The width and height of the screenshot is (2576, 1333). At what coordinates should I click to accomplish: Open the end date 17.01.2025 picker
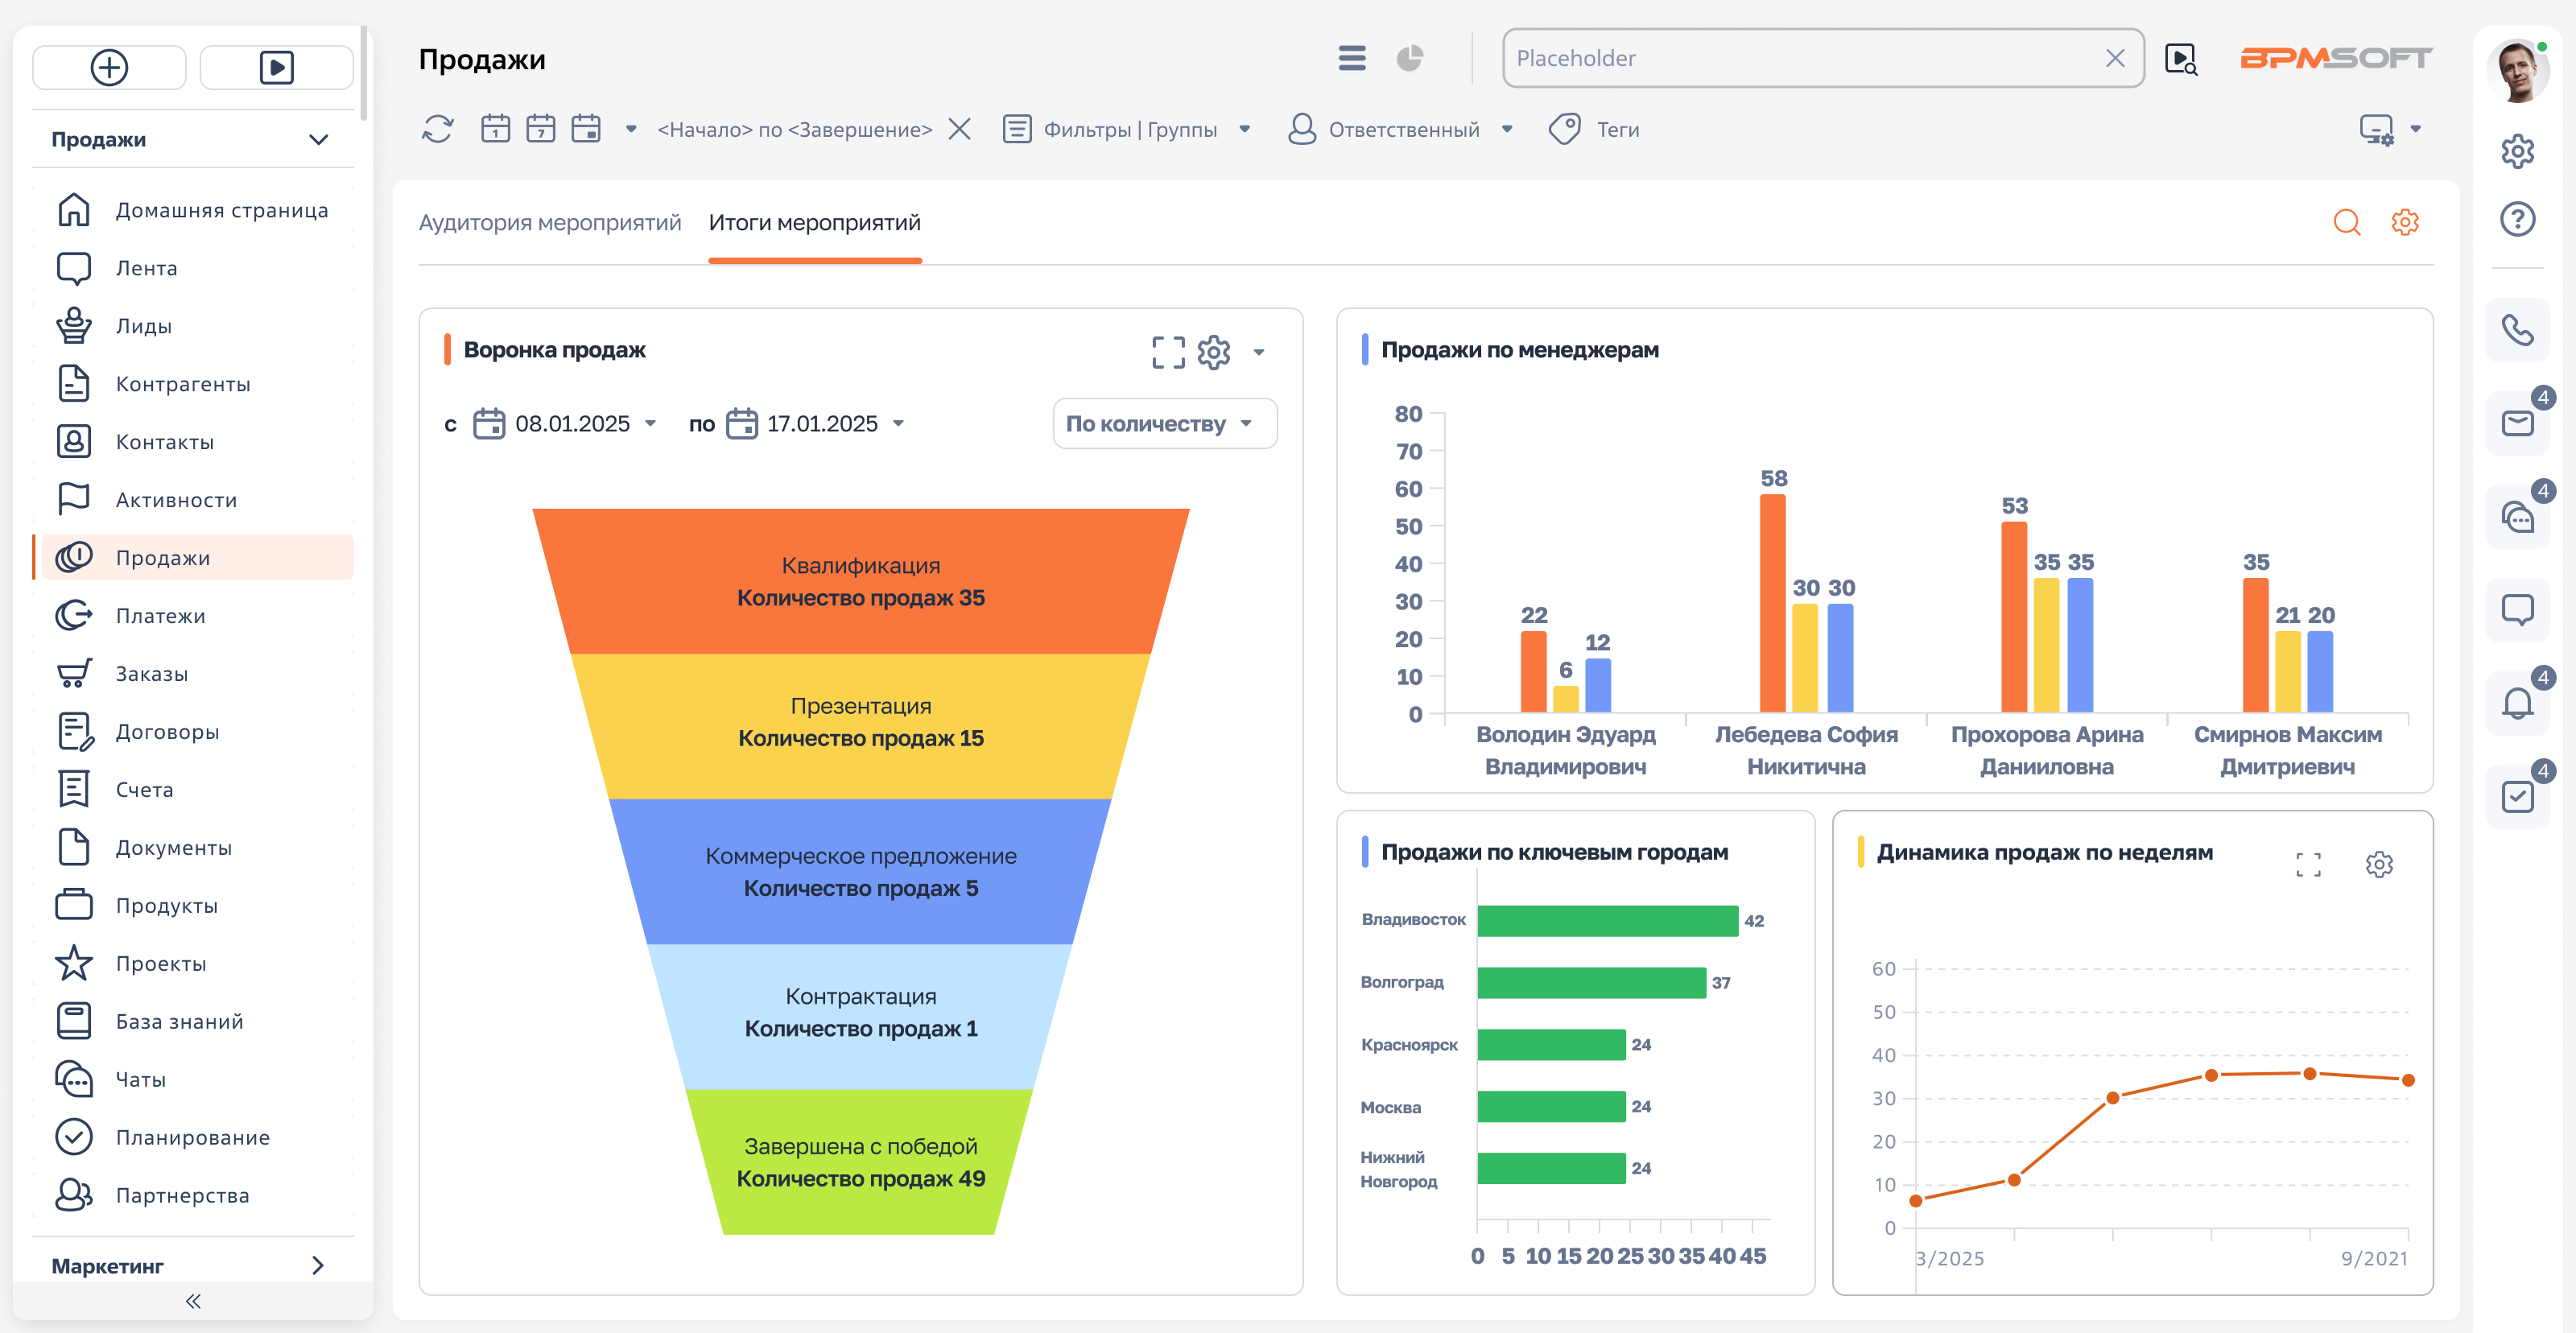(815, 424)
